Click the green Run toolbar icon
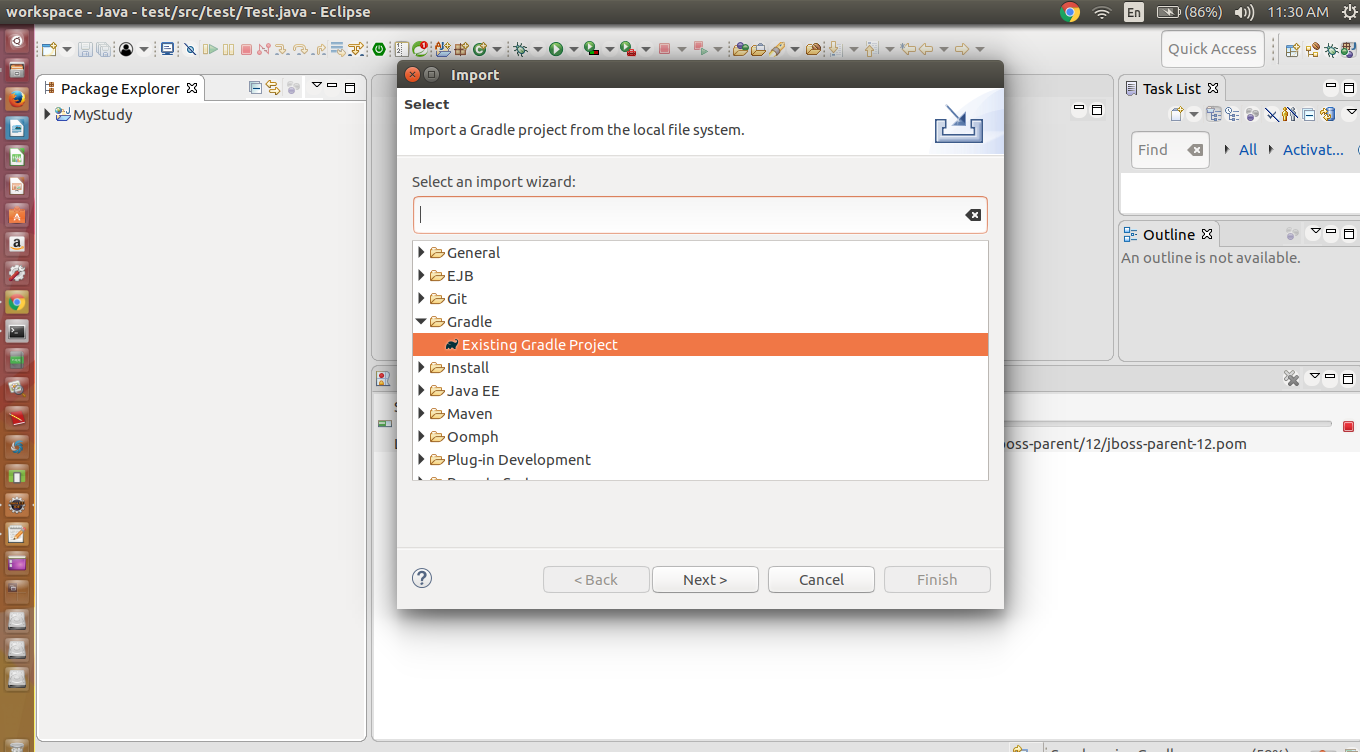 coord(556,49)
